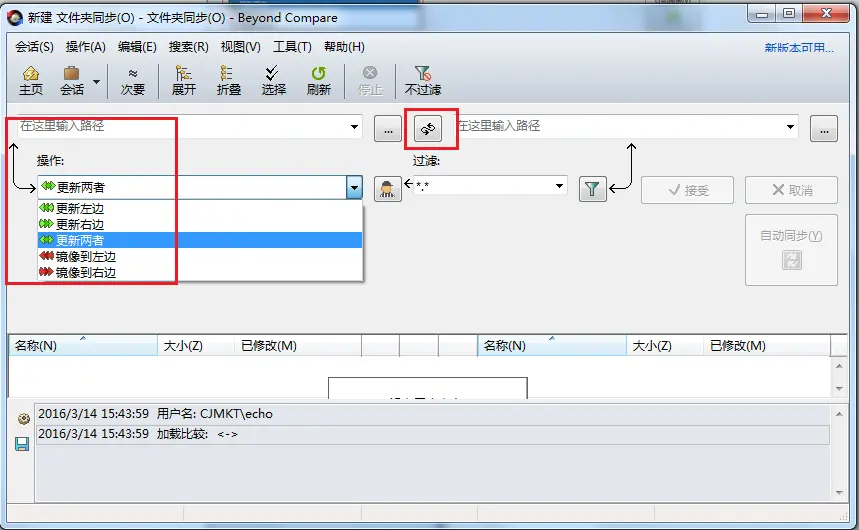This screenshot has height=530, width=859.
Task: Click the log panel scrollbar down arrow
Action: (839, 493)
